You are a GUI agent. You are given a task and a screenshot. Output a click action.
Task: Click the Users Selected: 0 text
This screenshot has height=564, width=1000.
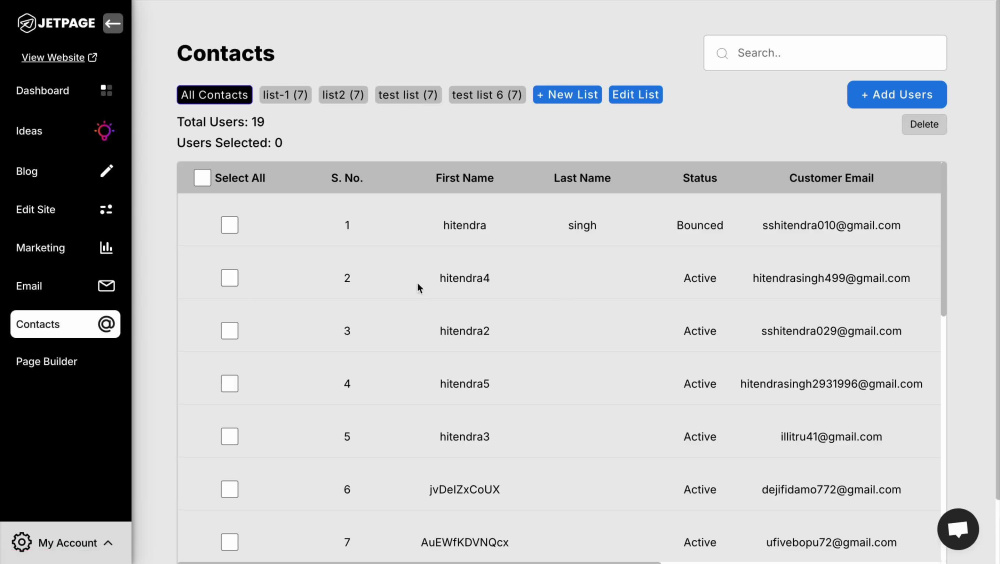pos(230,143)
